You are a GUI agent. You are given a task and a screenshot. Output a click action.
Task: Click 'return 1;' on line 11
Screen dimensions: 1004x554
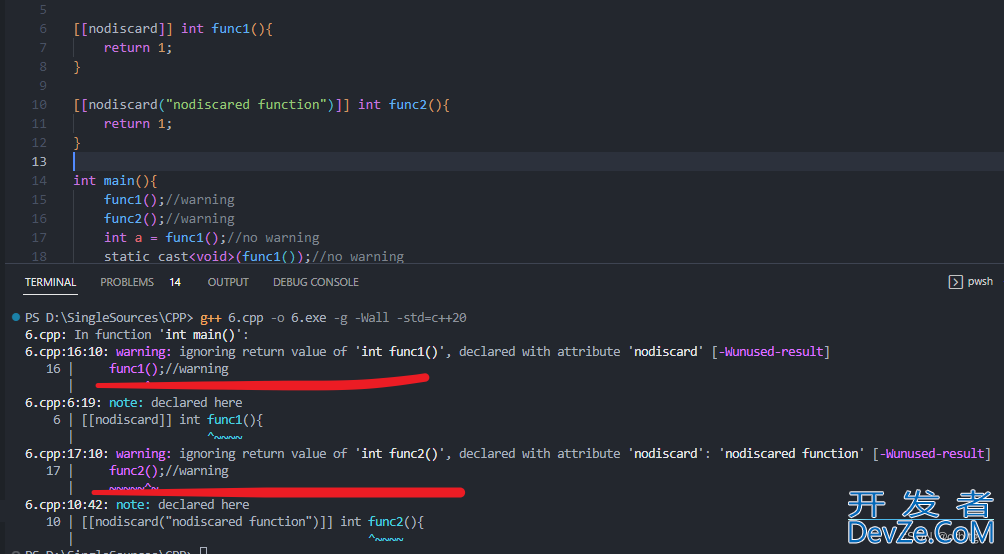tap(138, 124)
